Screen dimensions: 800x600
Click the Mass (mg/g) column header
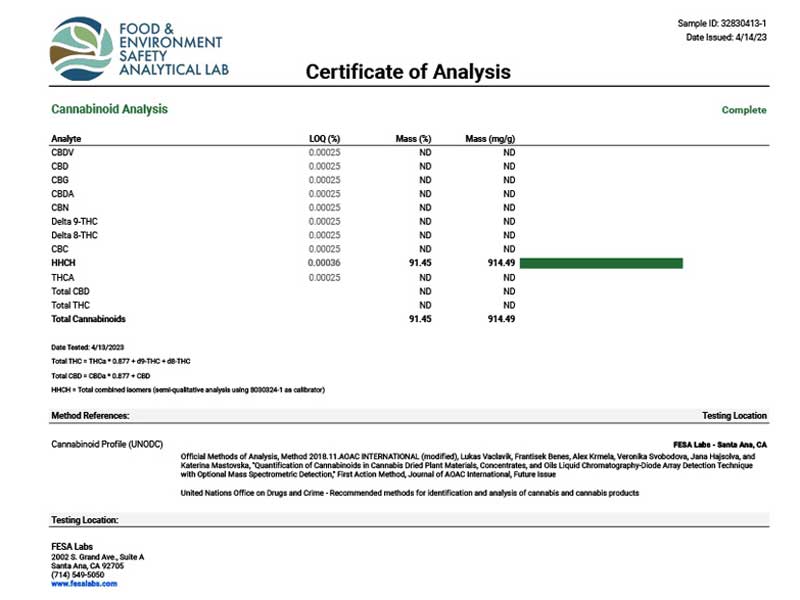tap(490, 138)
